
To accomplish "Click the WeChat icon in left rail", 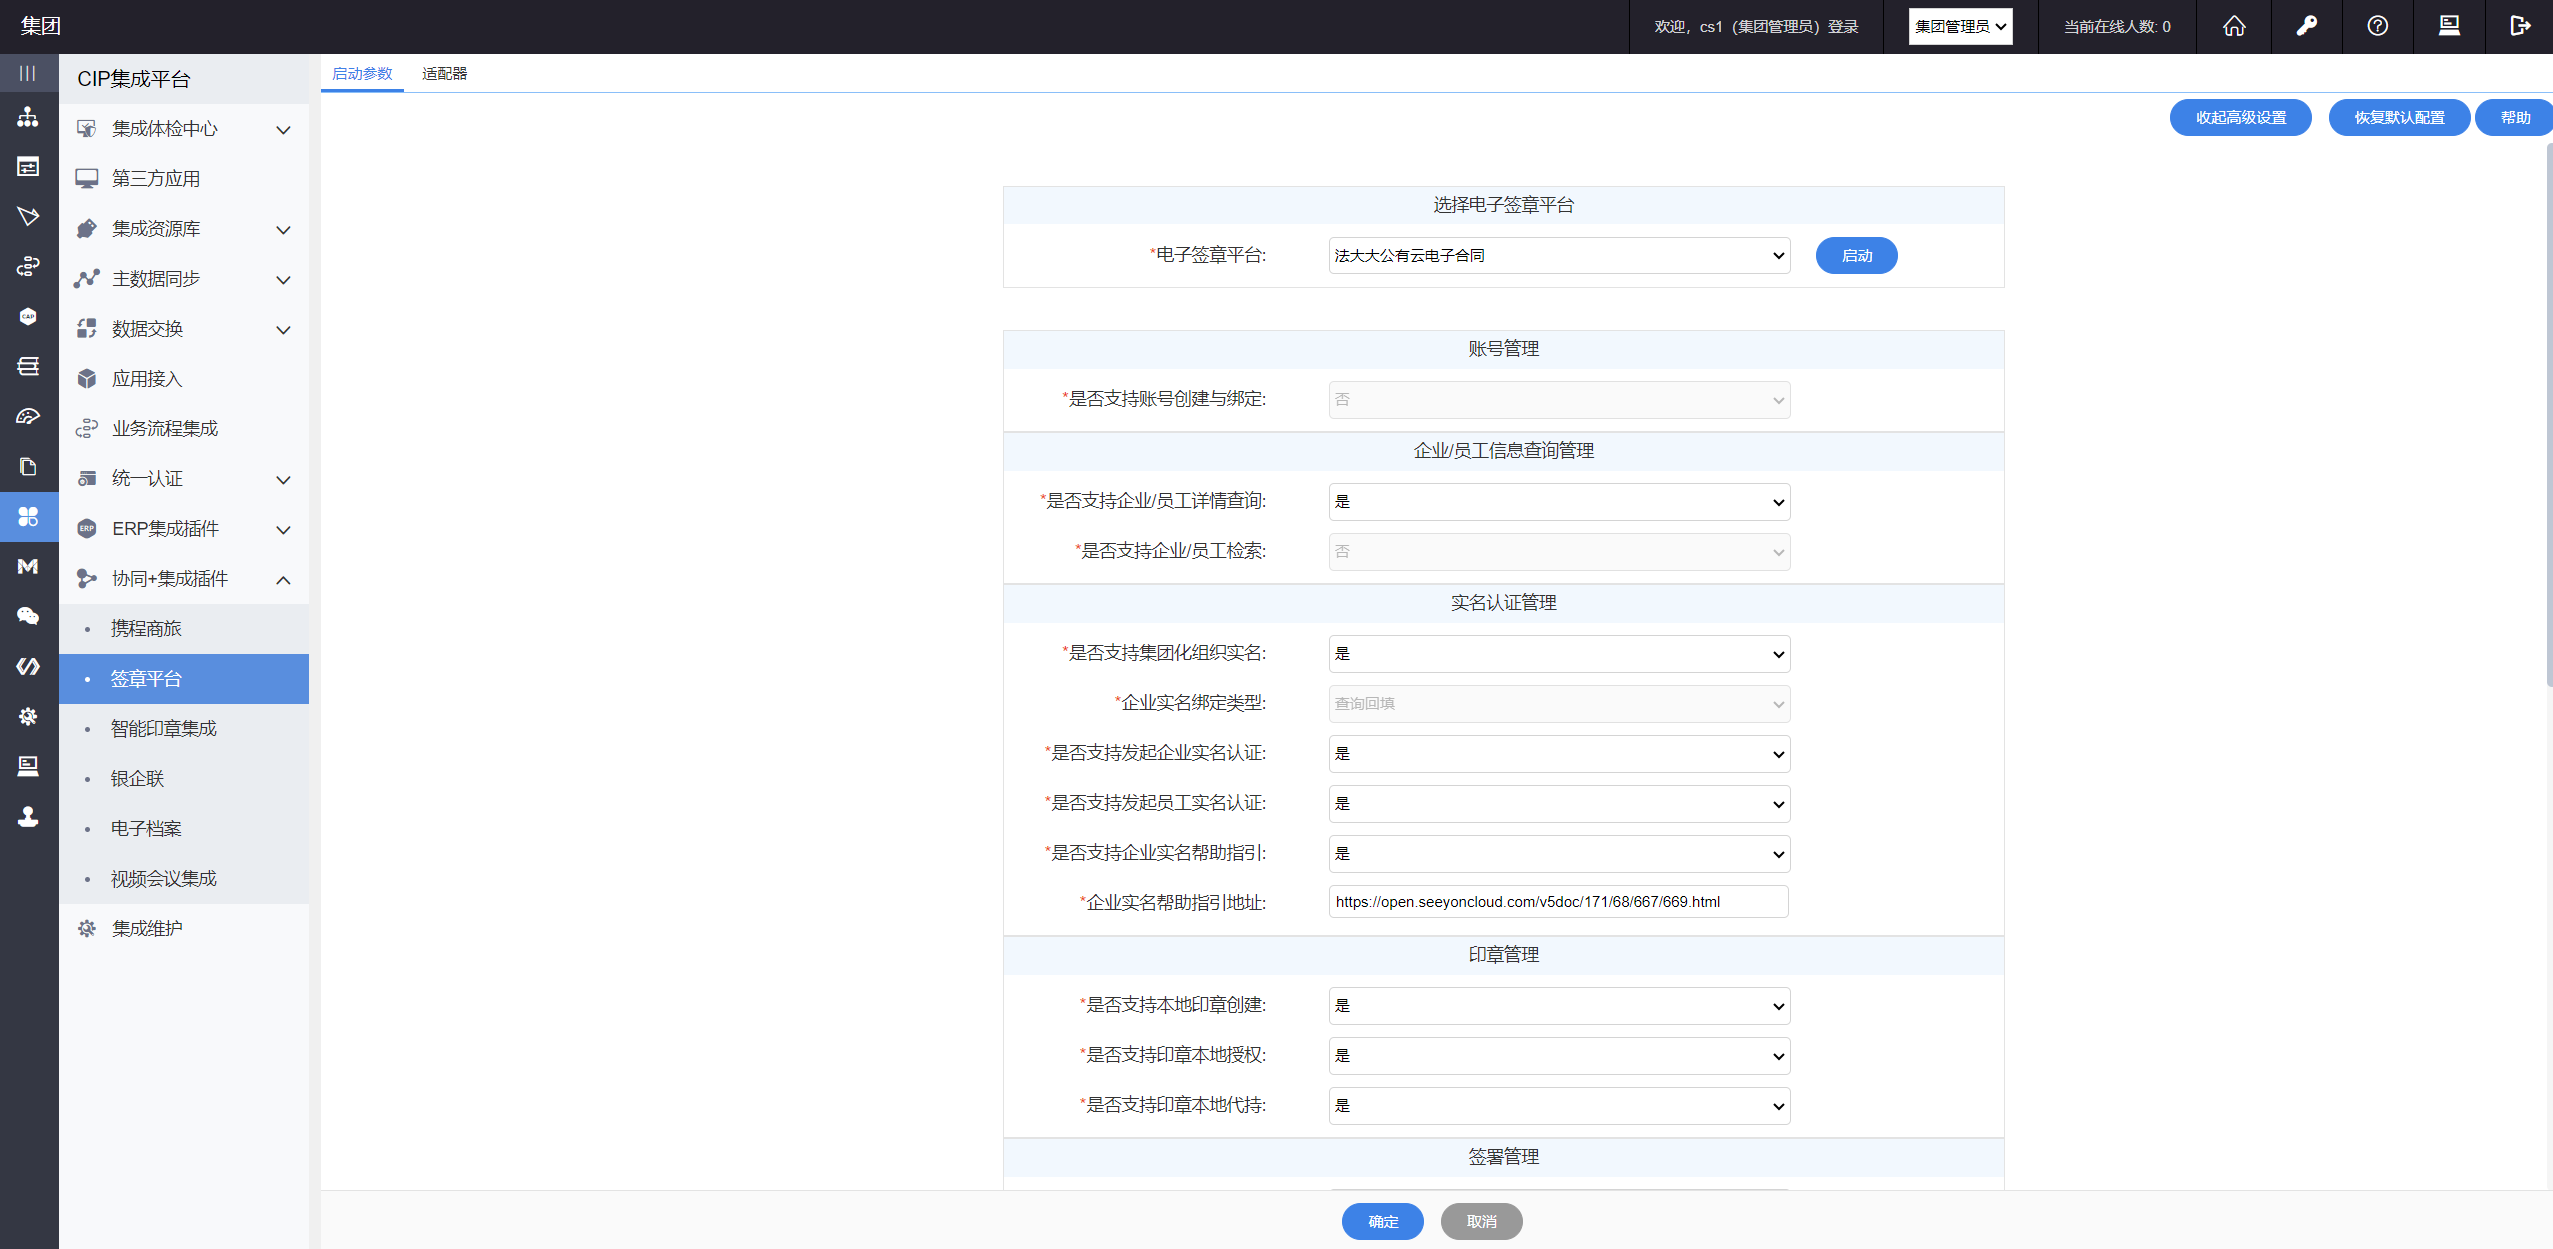I will click(28, 616).
